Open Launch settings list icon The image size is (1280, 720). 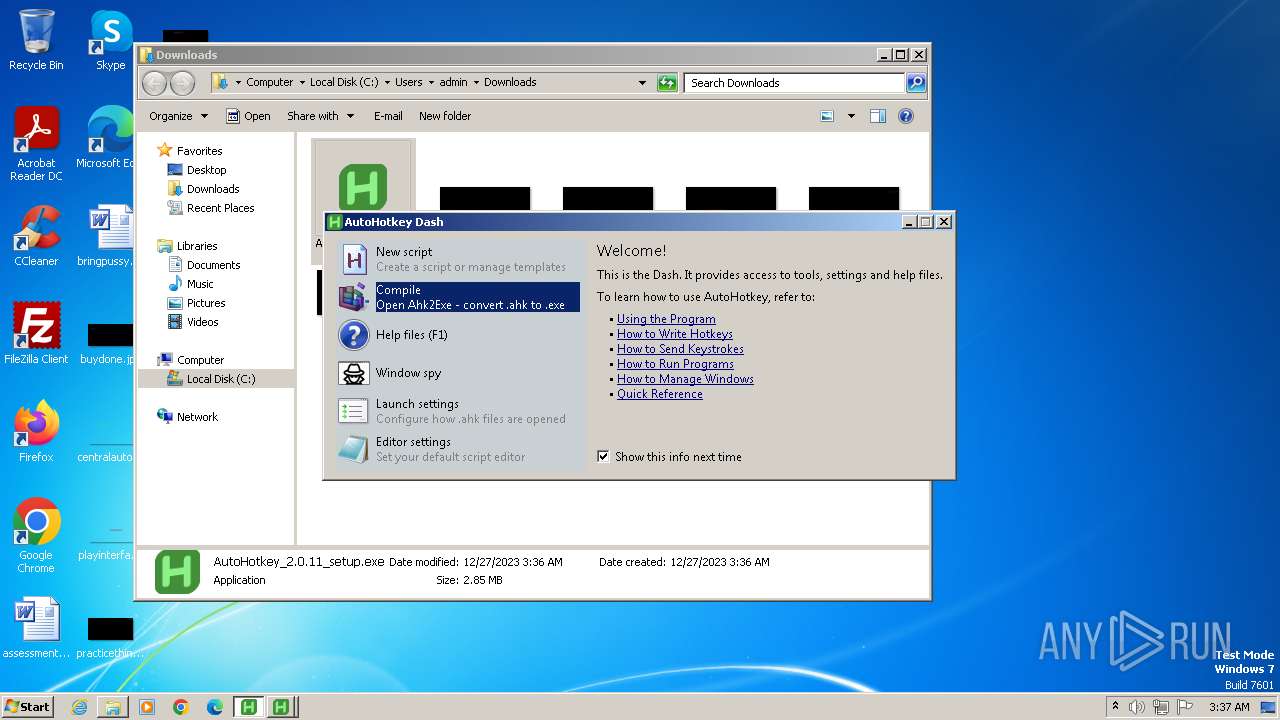[354, 411]
